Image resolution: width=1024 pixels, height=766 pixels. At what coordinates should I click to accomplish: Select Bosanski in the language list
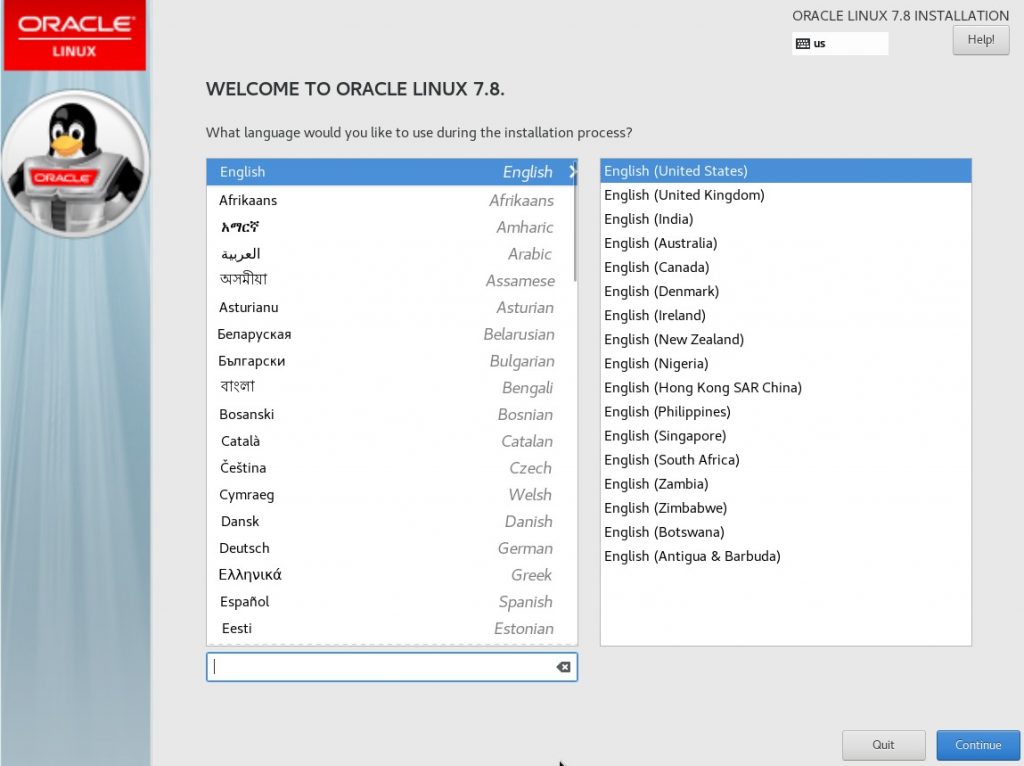(x=392, y=414)
